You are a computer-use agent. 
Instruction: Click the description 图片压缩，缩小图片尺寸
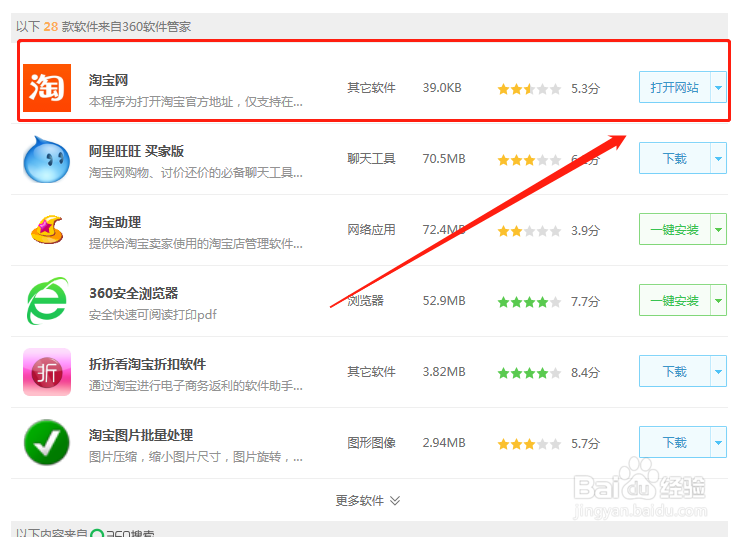point(196,456)
